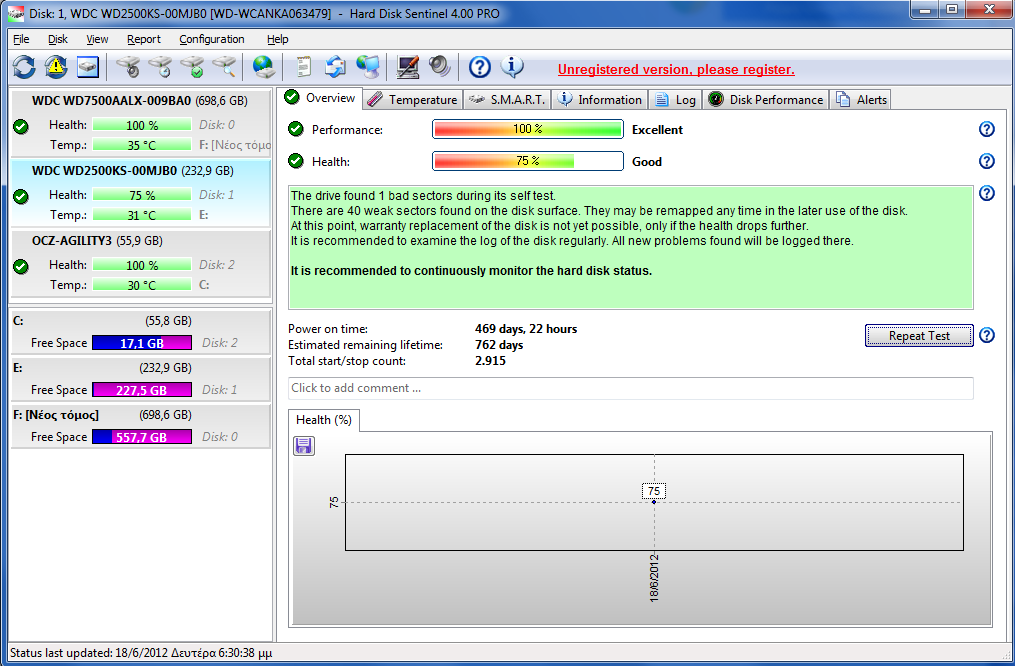Click the information bubble toolbar icon
This screenshot has width=1015, height=666.
coord(512,66)
